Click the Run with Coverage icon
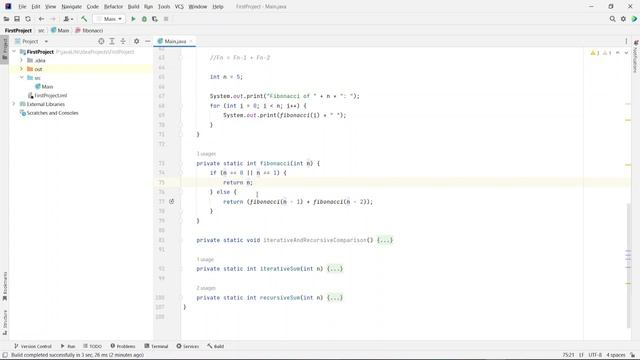This screenshot has height=360, width=640. (155, 19)
